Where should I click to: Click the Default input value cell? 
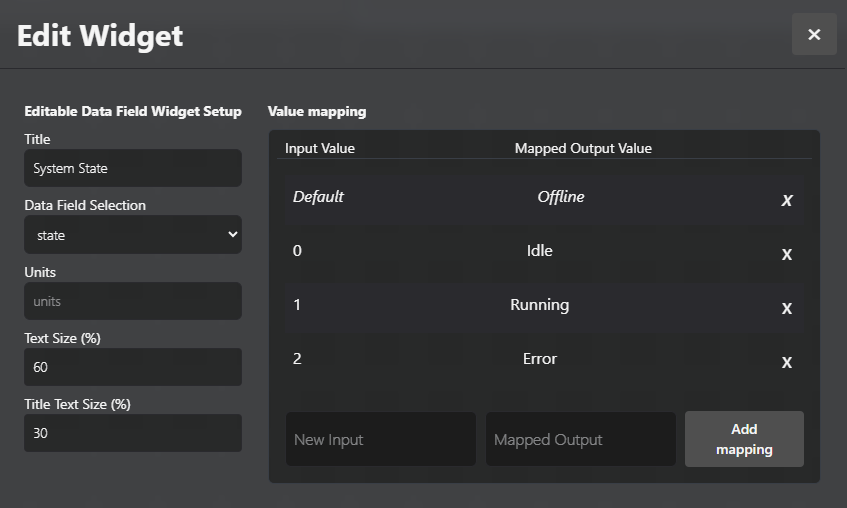pos(318,197)
